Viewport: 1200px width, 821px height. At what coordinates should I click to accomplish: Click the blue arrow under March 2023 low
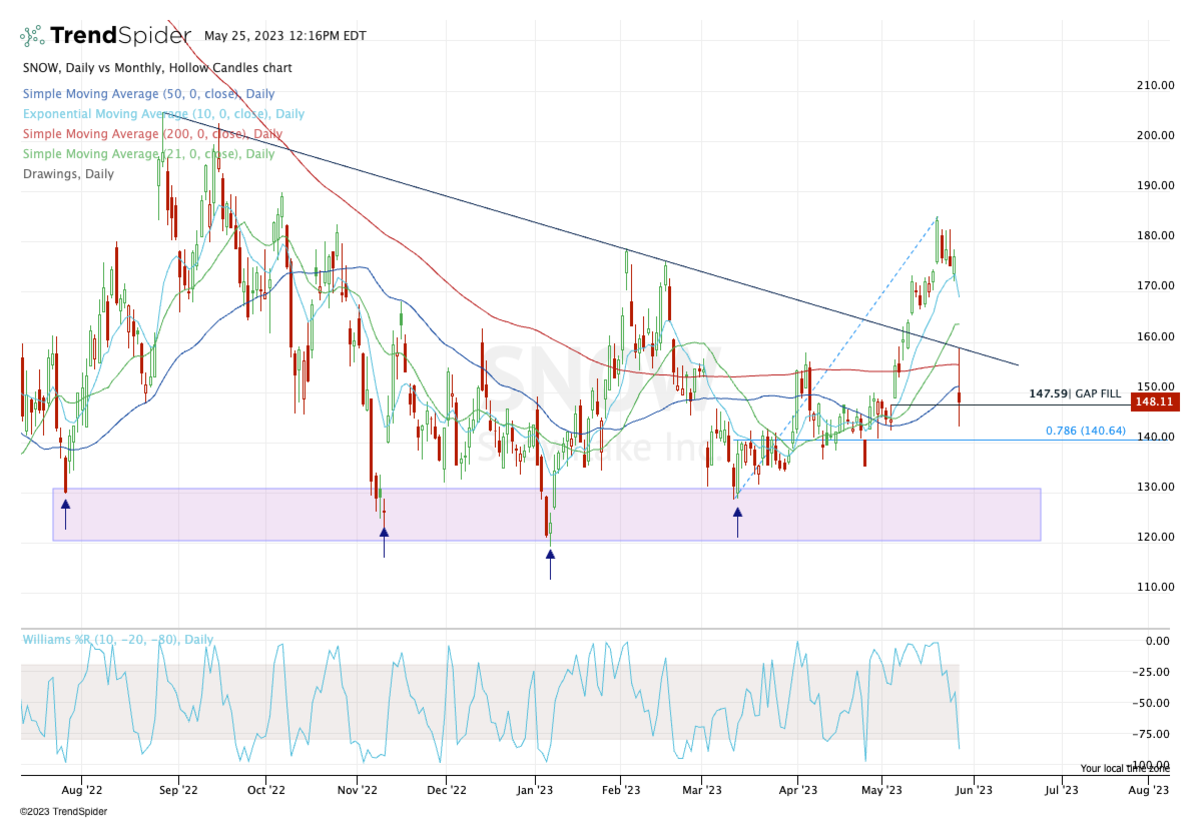pyautogui.click(x=738, y=521)
